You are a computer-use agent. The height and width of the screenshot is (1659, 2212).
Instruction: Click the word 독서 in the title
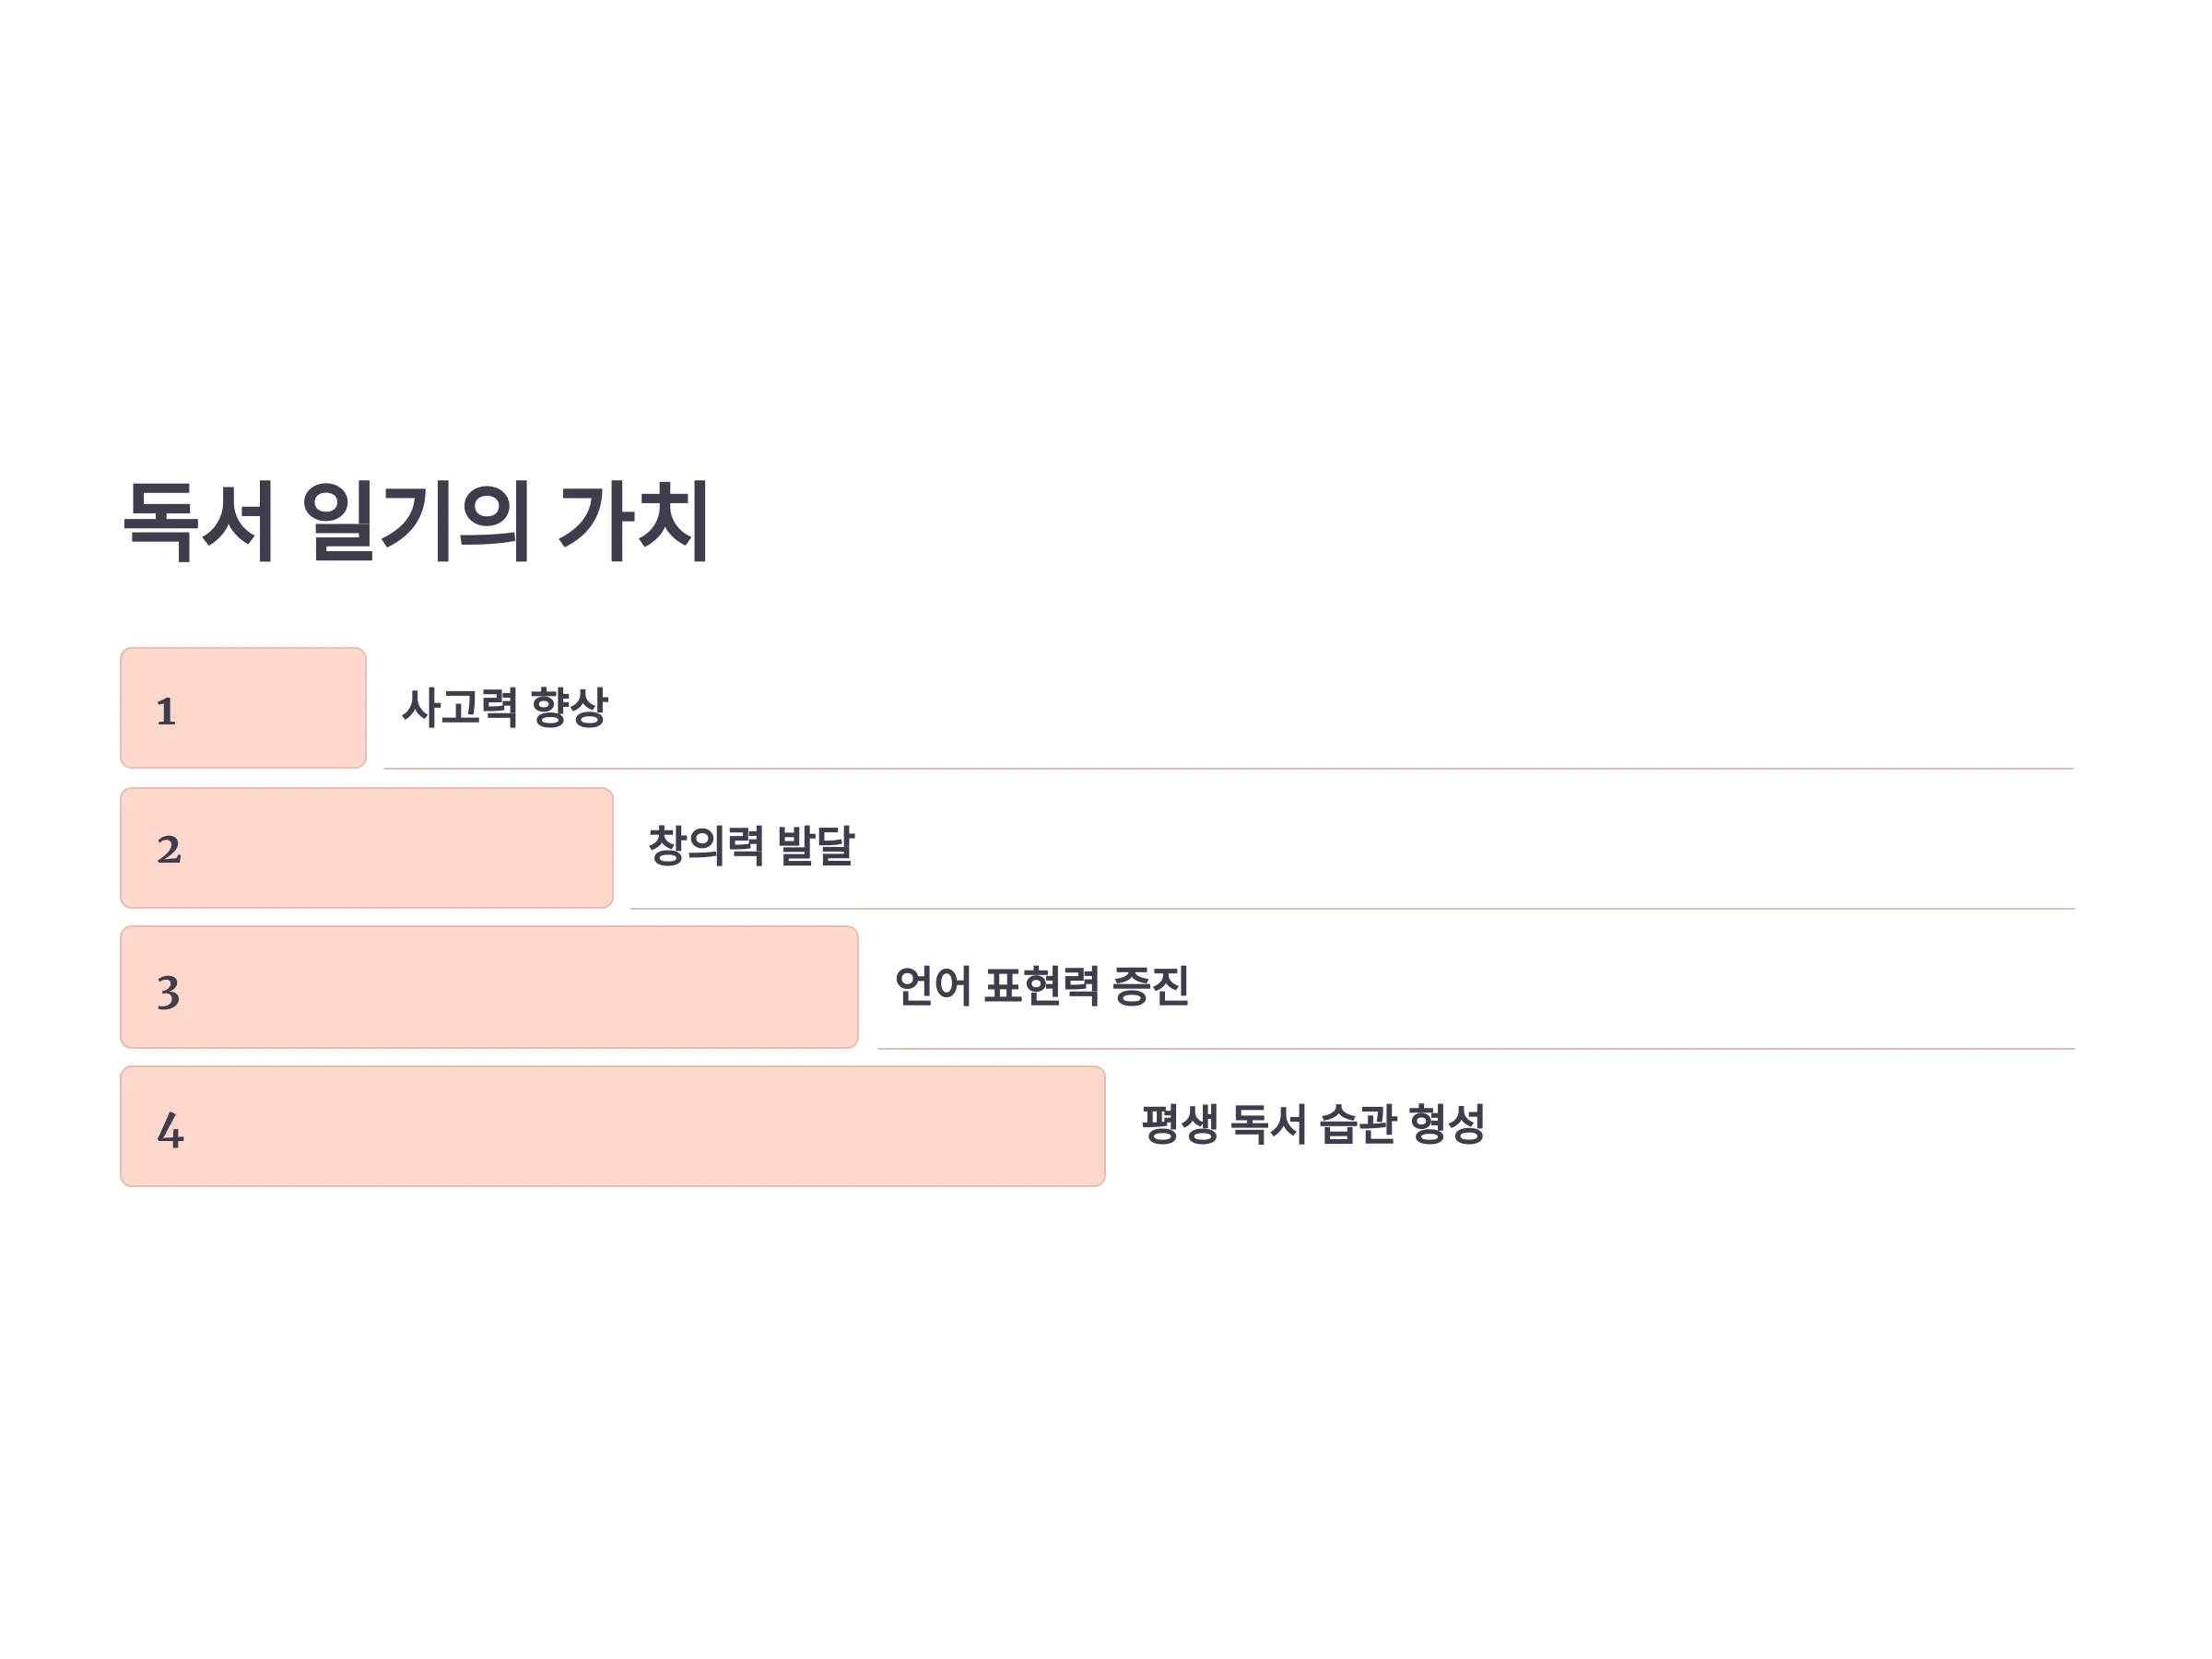(x=198, y=521)
